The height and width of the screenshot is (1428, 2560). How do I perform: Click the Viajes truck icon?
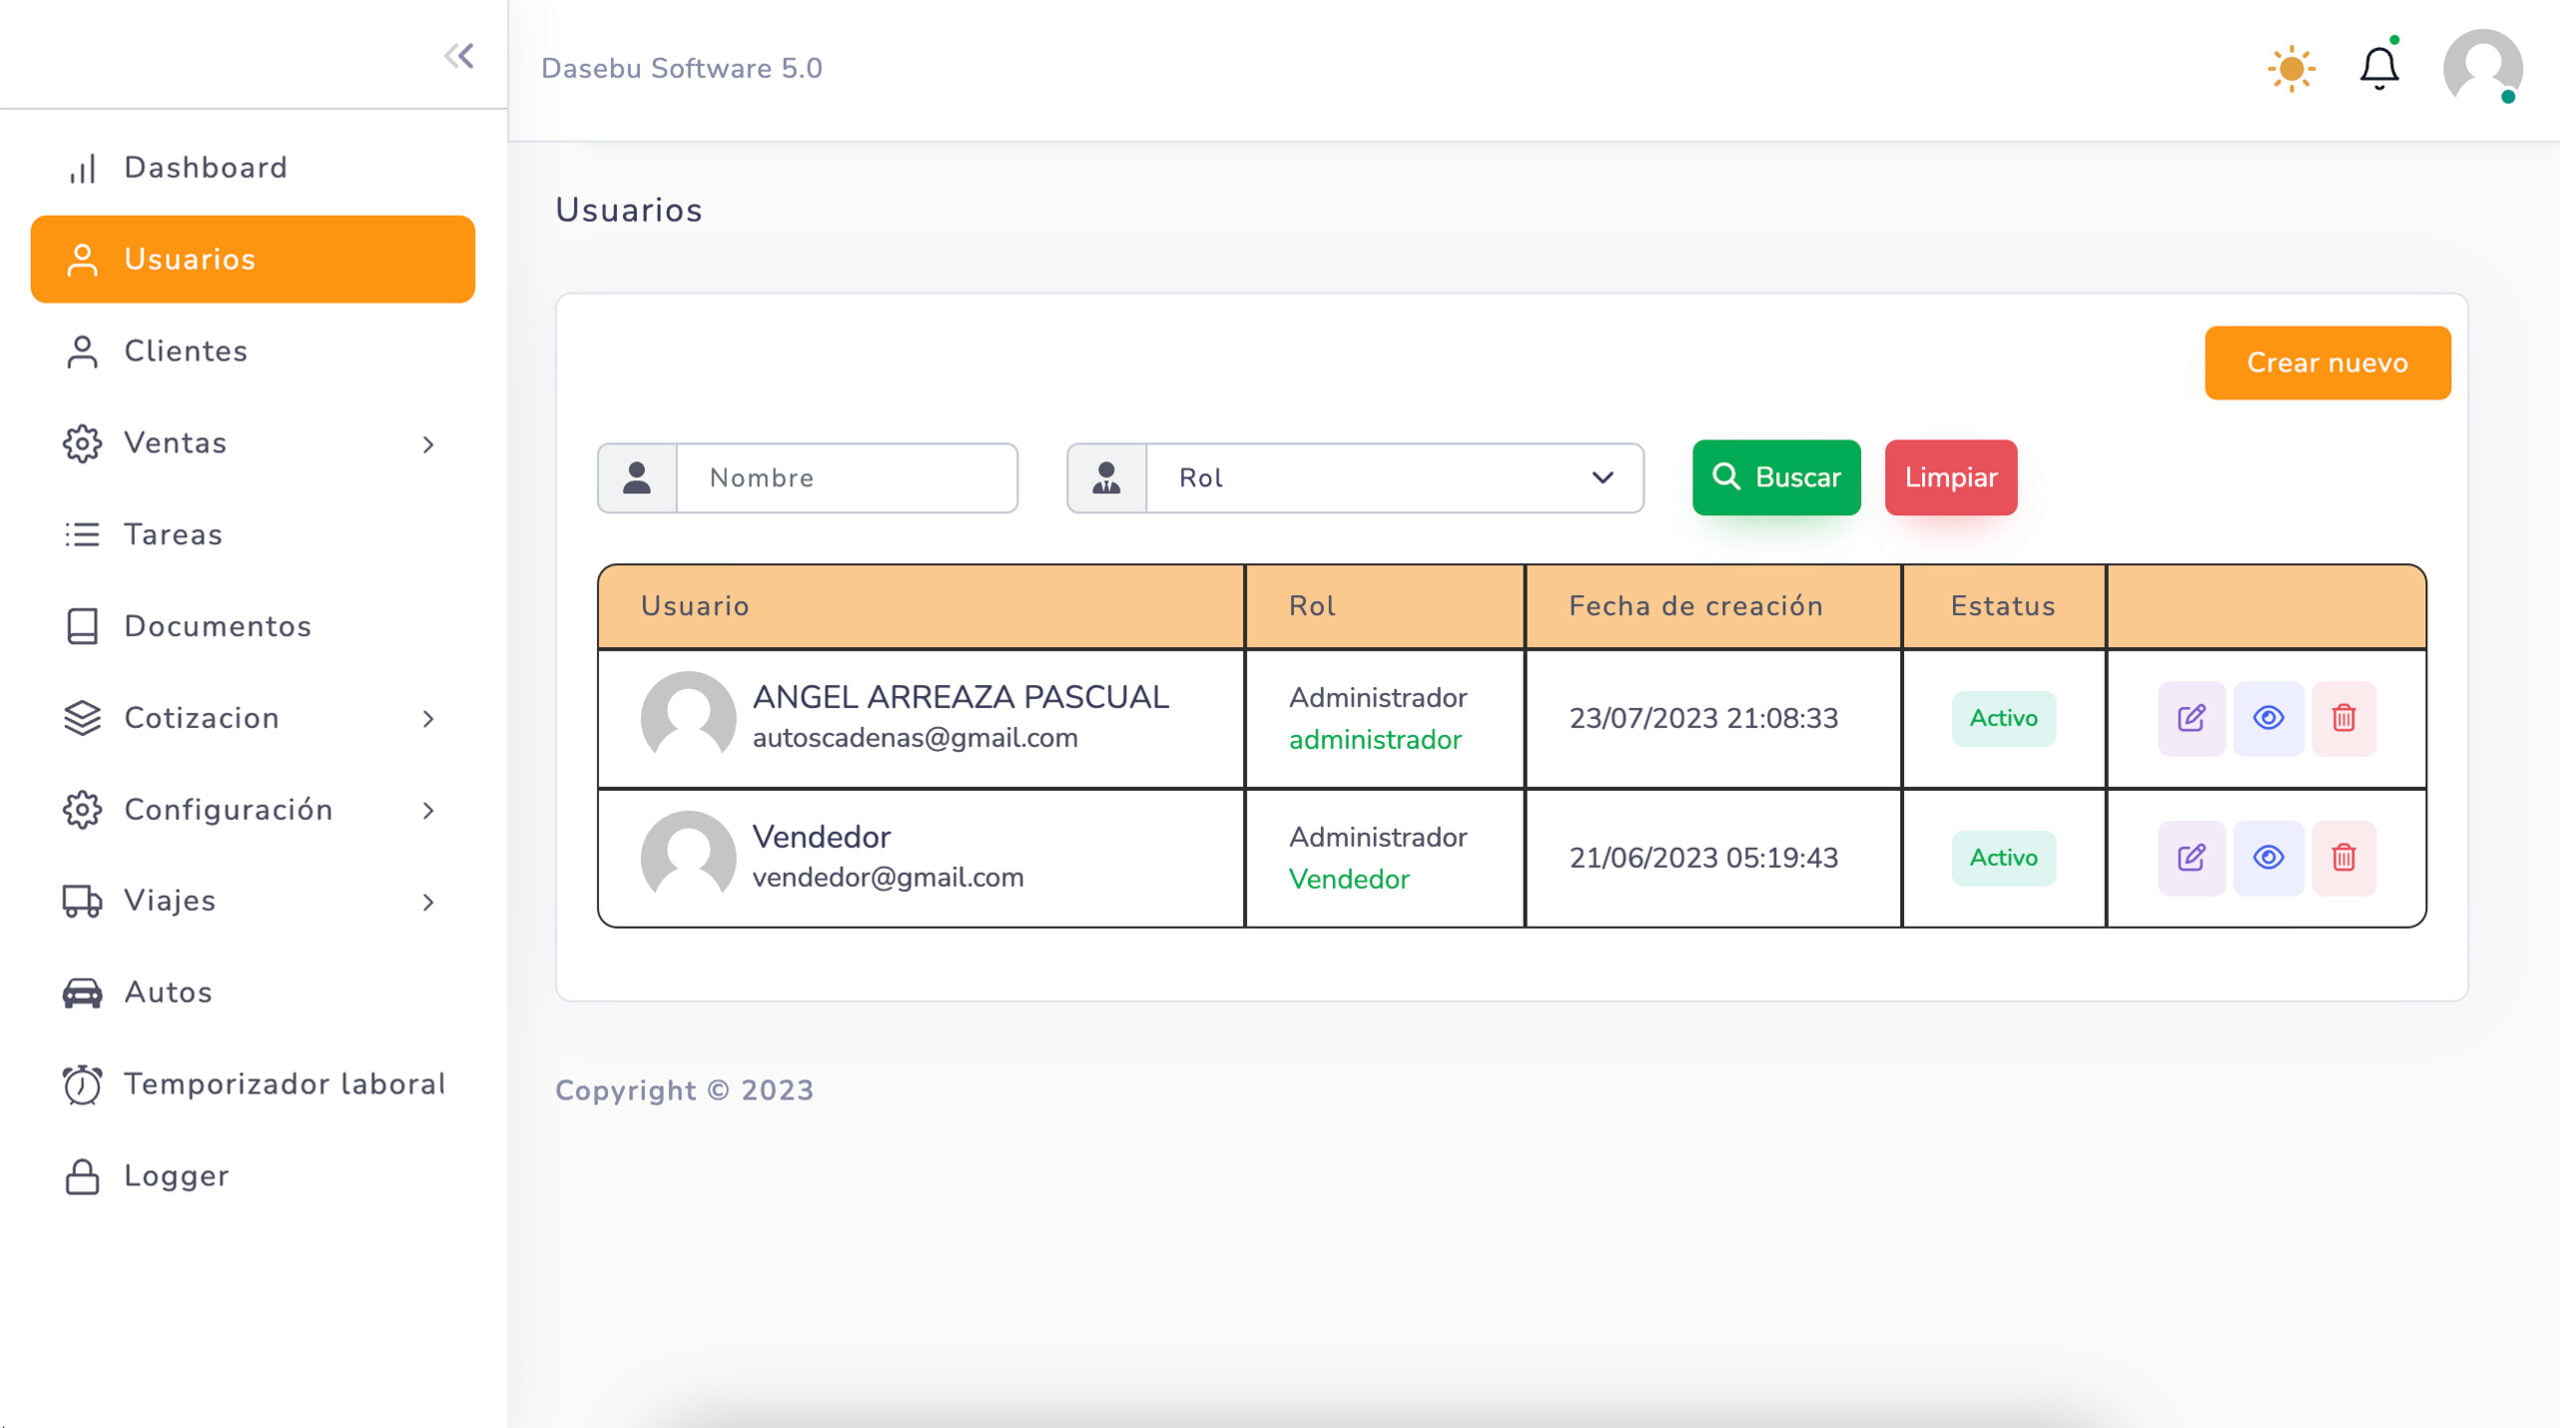point(82,901)
